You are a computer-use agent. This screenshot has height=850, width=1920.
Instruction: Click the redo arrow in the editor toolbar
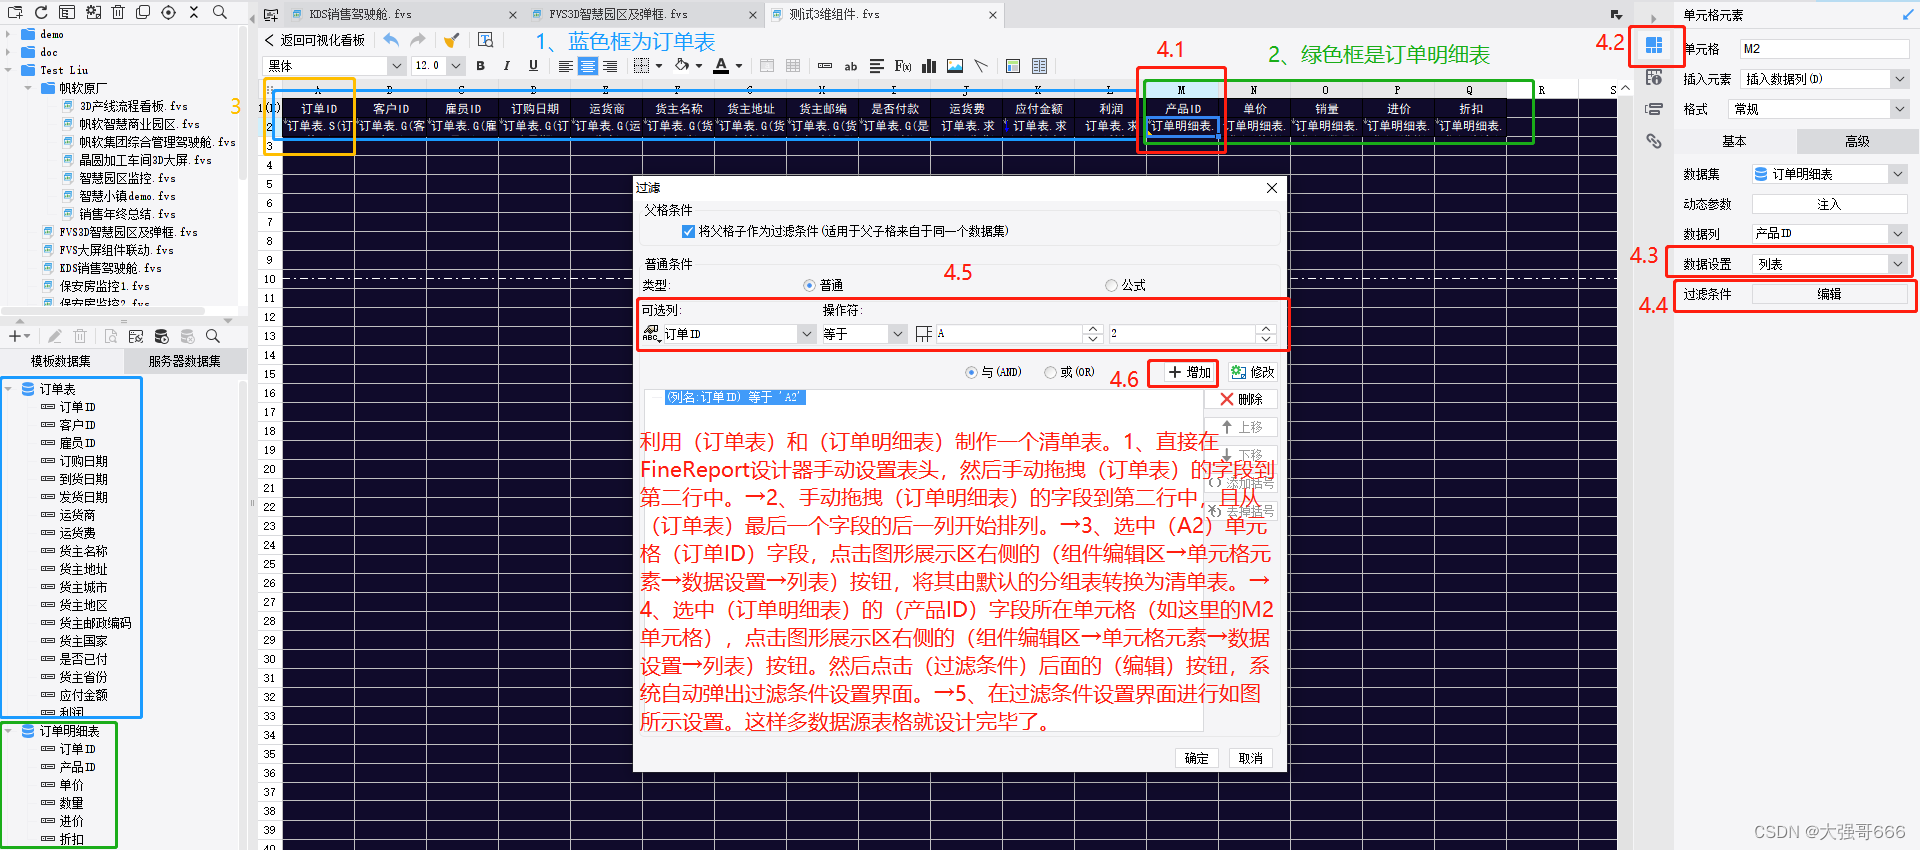pos(418,40)
